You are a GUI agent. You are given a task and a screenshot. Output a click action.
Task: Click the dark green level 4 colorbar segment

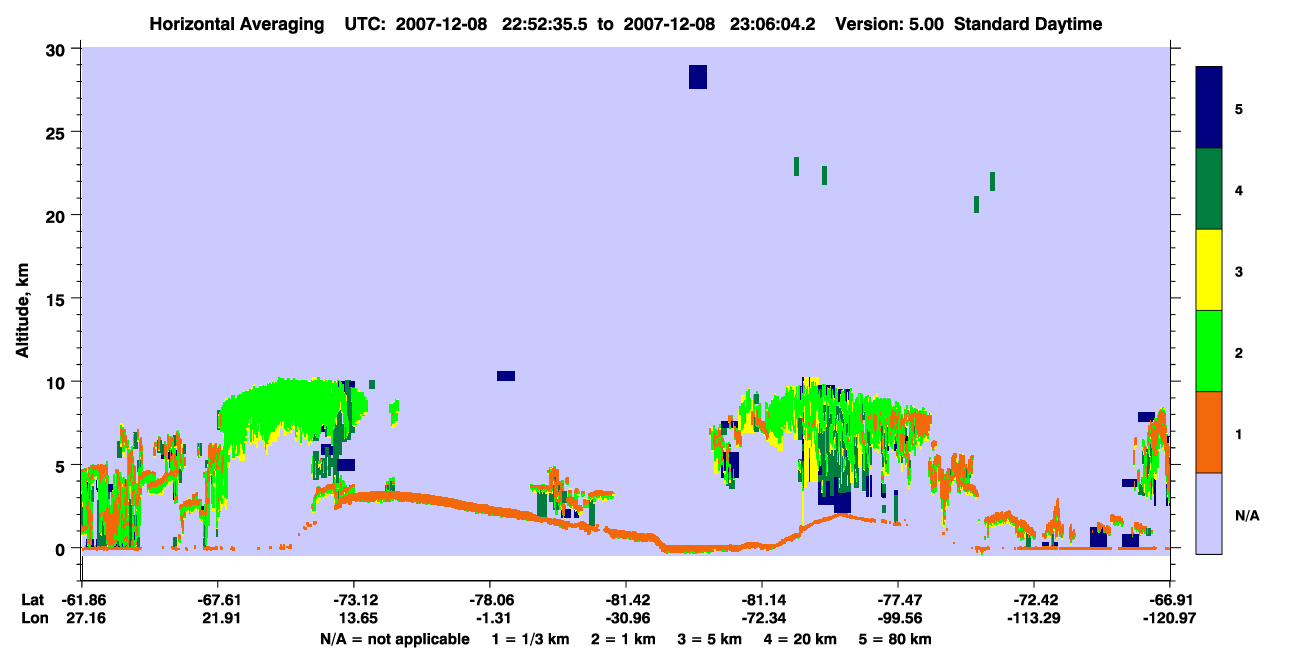point(1209,189)
